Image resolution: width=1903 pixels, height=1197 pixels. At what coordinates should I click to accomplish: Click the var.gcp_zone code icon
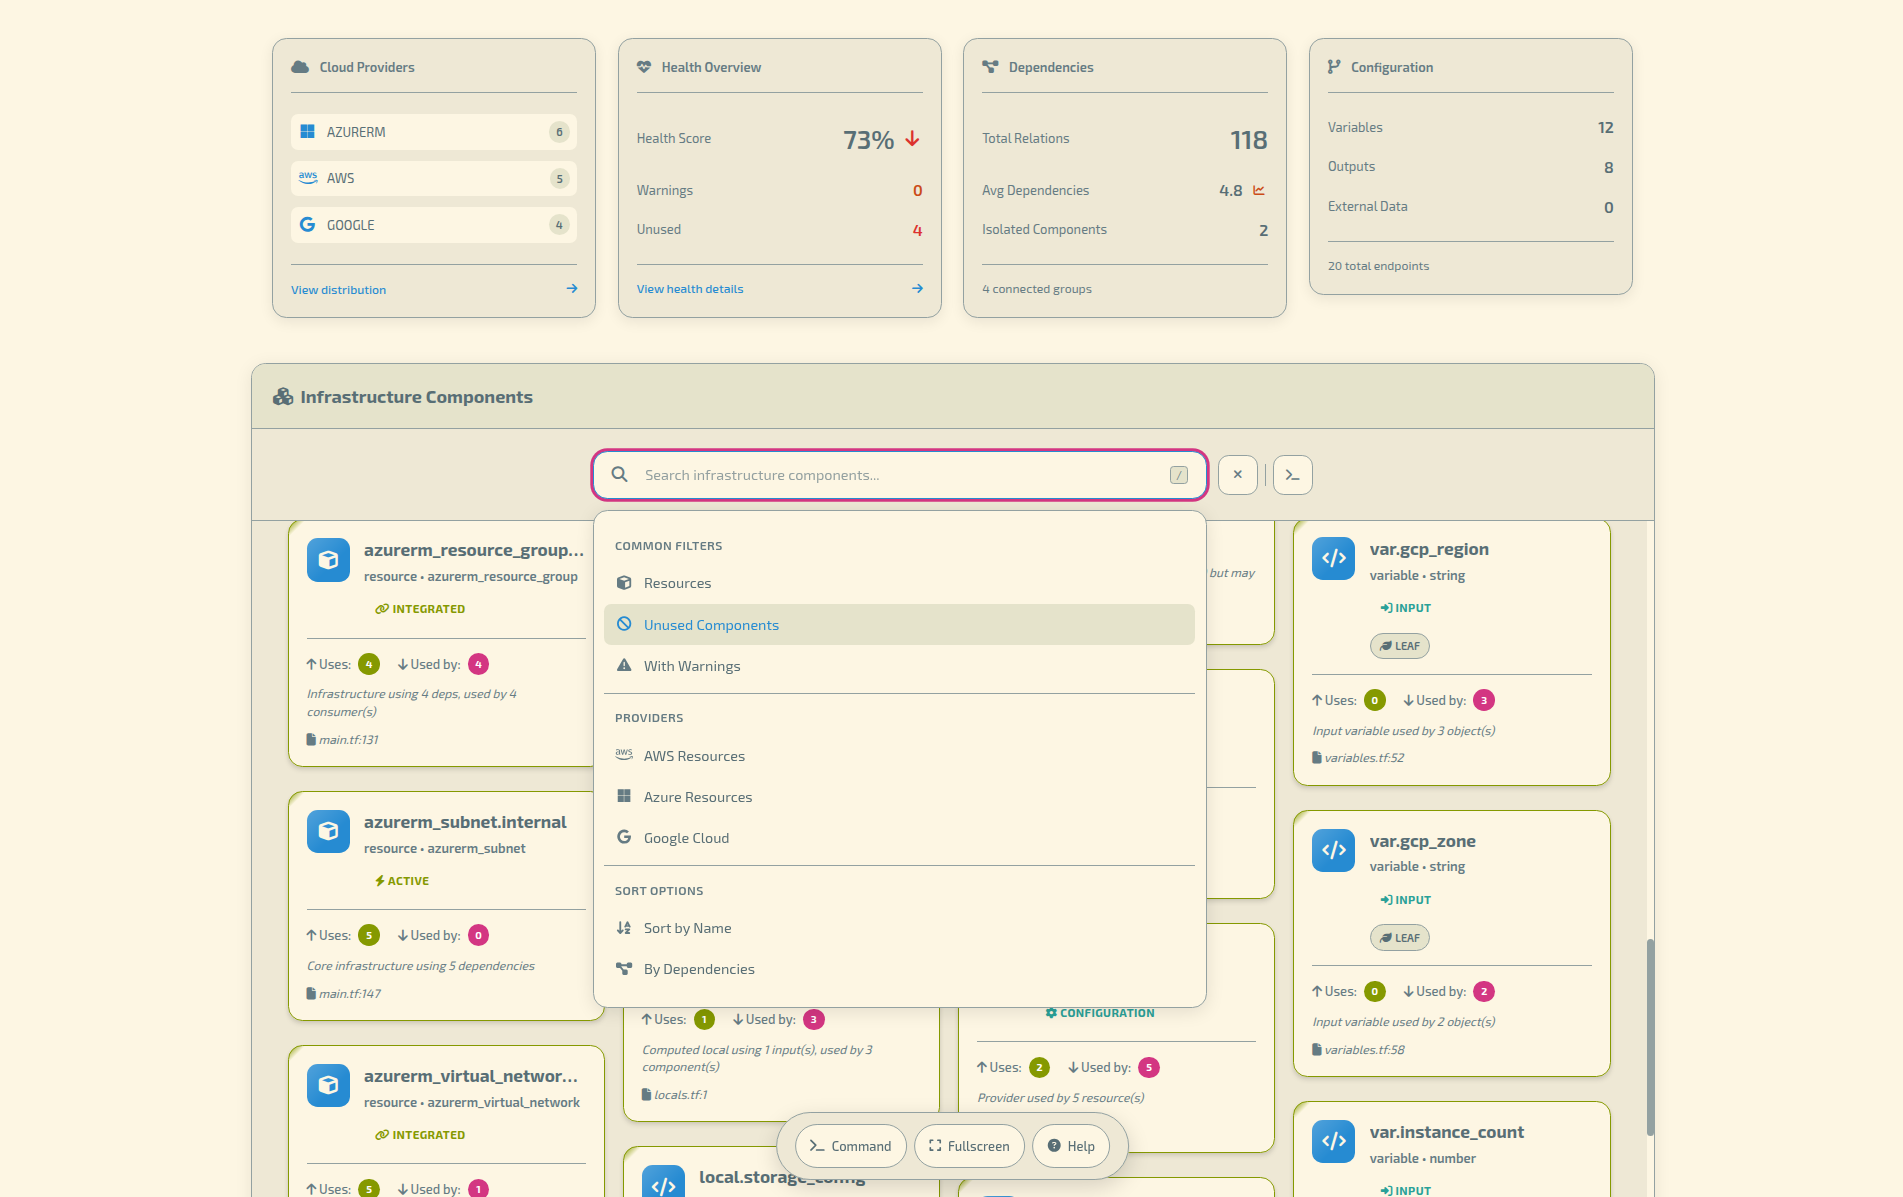point(1333,850)
